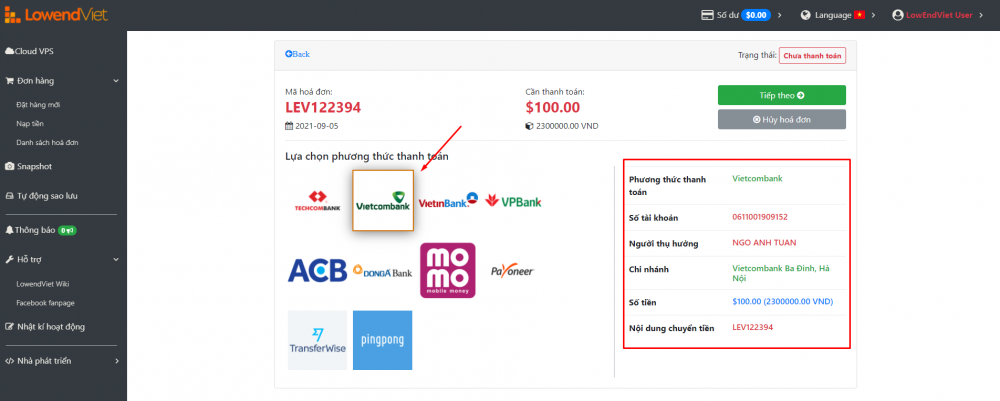Click the balance card icon

(x=707, y=15)
